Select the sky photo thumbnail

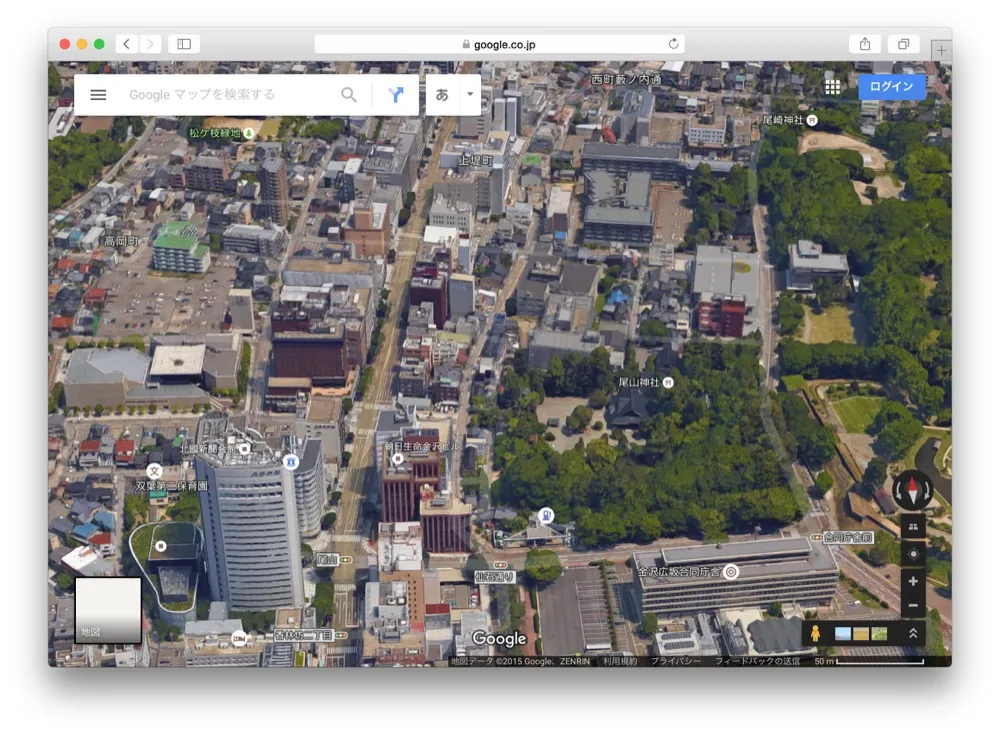(x=843, y=633)
